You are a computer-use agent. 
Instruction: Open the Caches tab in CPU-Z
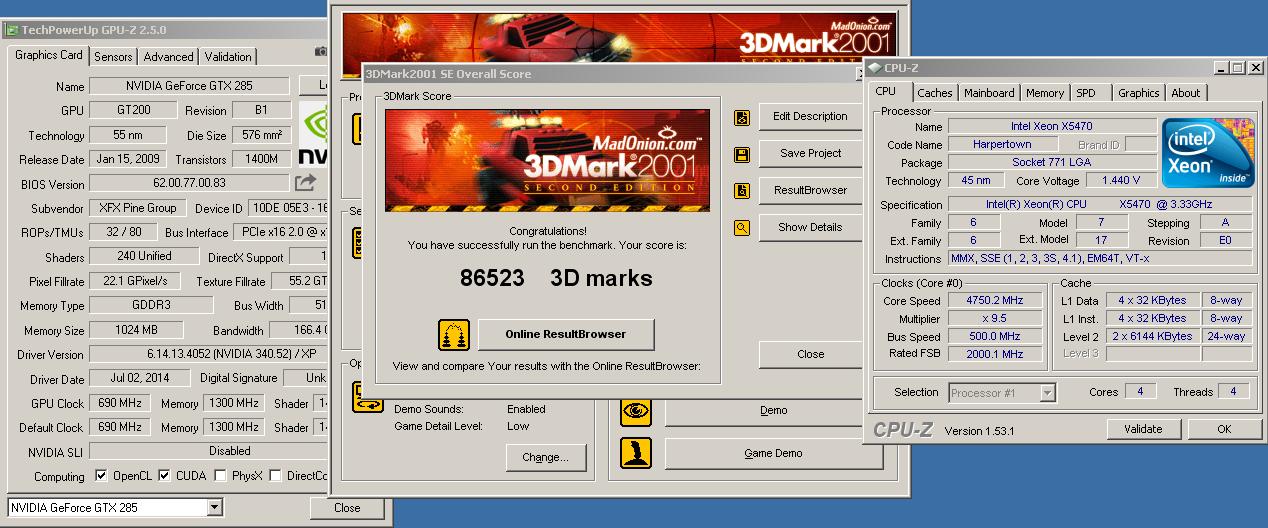pos(935,93)
